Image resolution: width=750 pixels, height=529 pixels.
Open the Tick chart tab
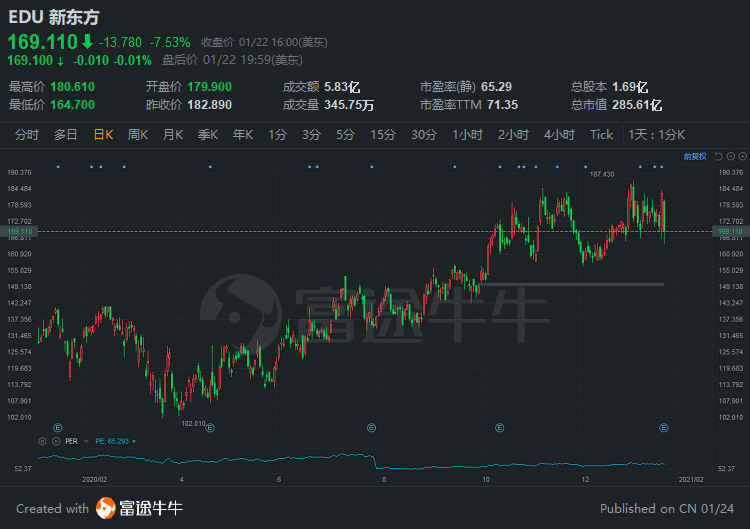coord(601,135)
